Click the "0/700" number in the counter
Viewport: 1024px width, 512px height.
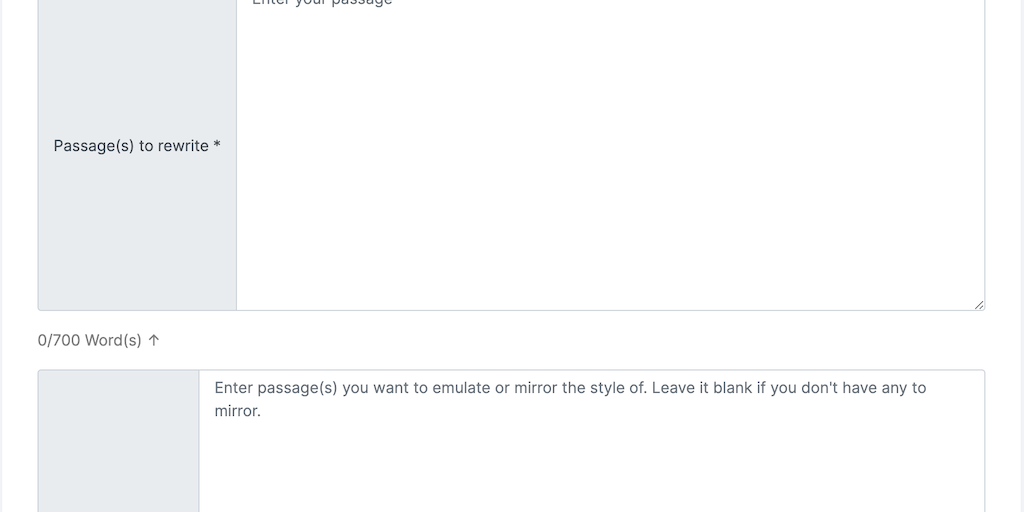point(59,341)
